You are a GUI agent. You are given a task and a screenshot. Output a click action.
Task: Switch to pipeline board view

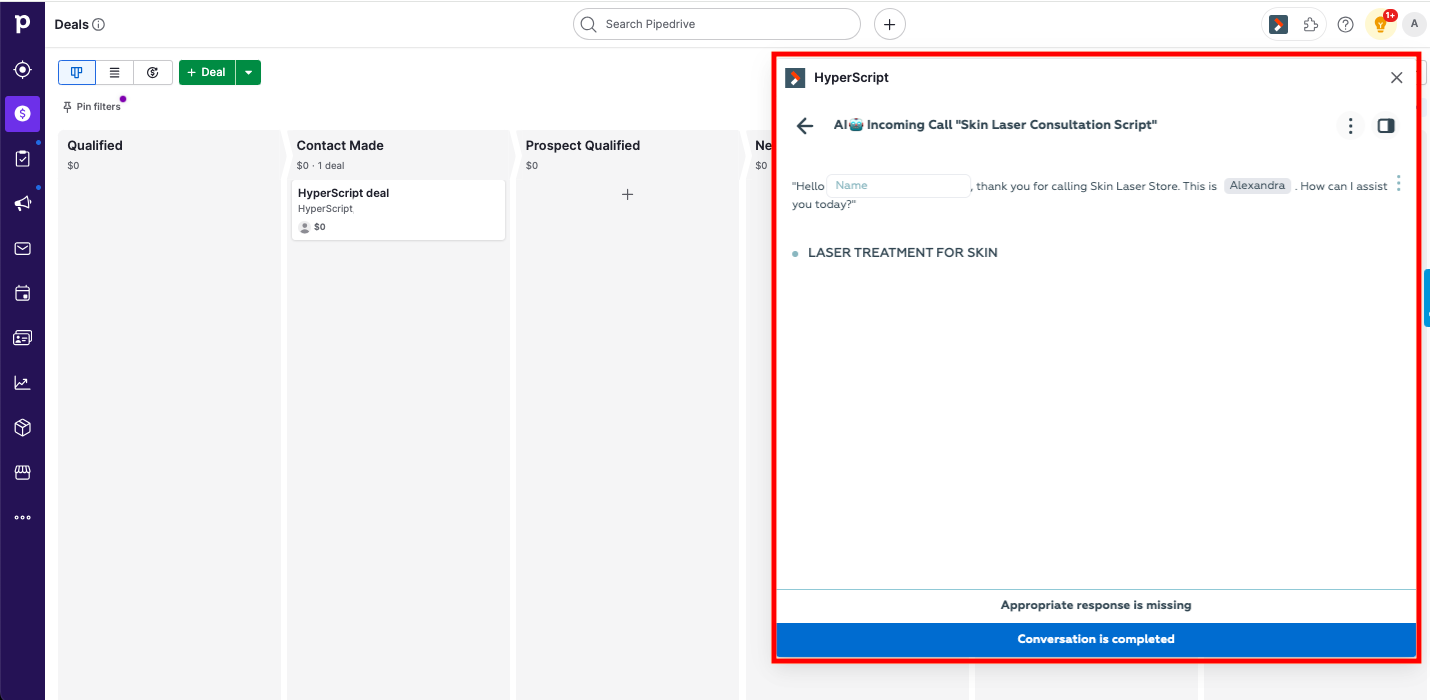pyautogui.click(x=77, y=72)
